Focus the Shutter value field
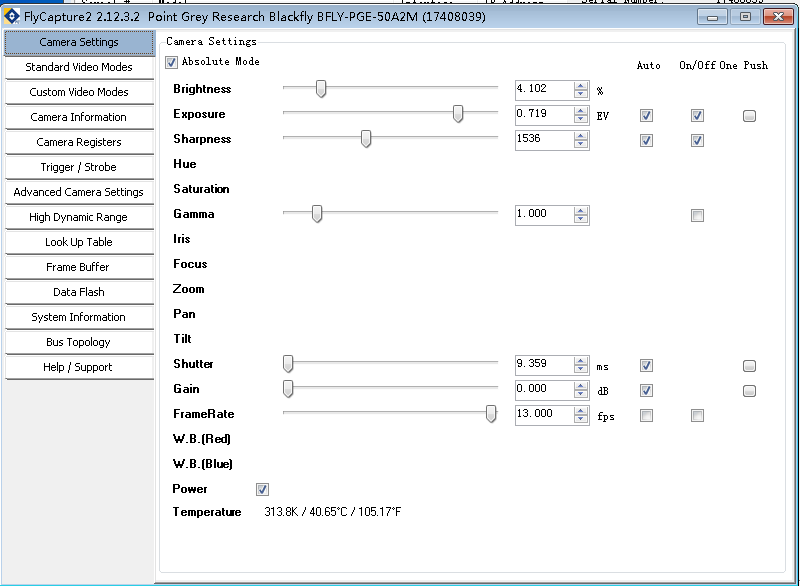Viewport: 800px width, 586px height. [x=544, y=365]
